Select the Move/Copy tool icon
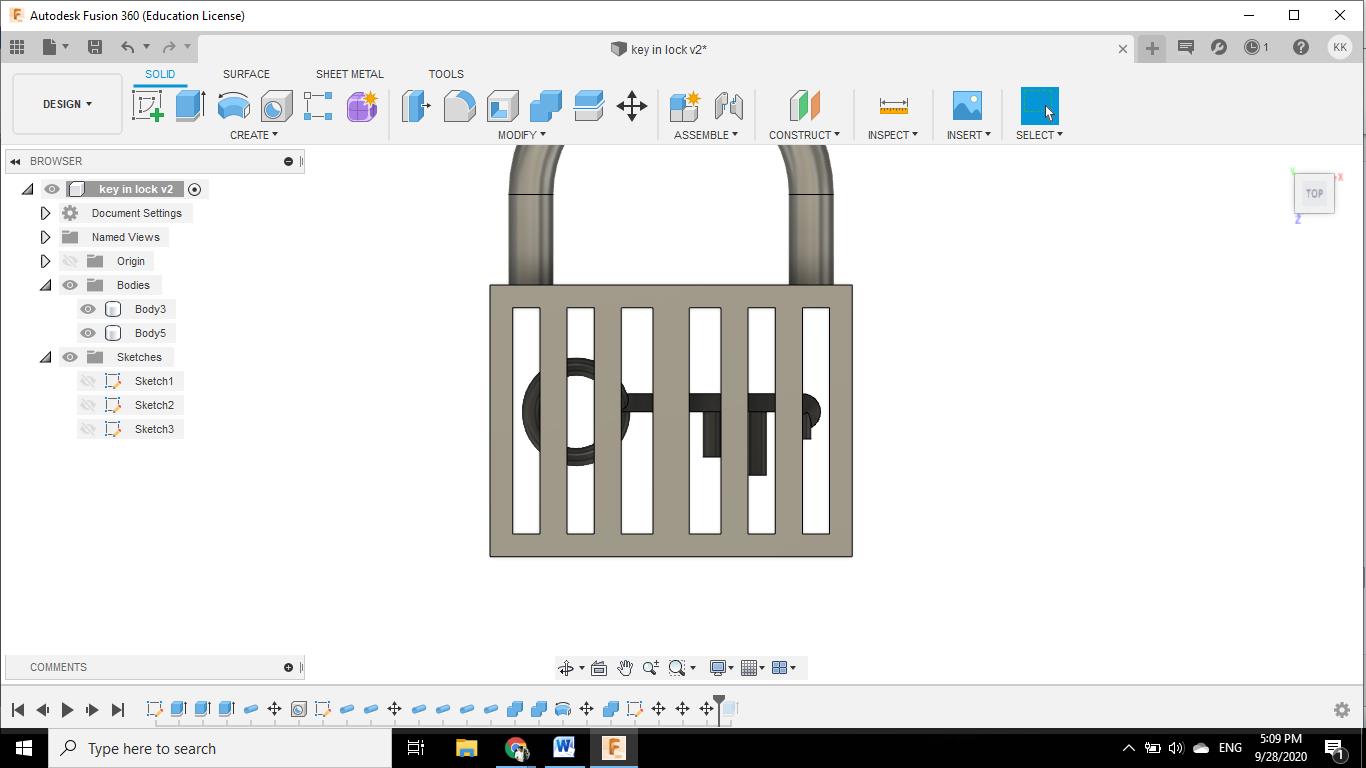The height and width of the screenshot is (768, 1366). (632, 106)
